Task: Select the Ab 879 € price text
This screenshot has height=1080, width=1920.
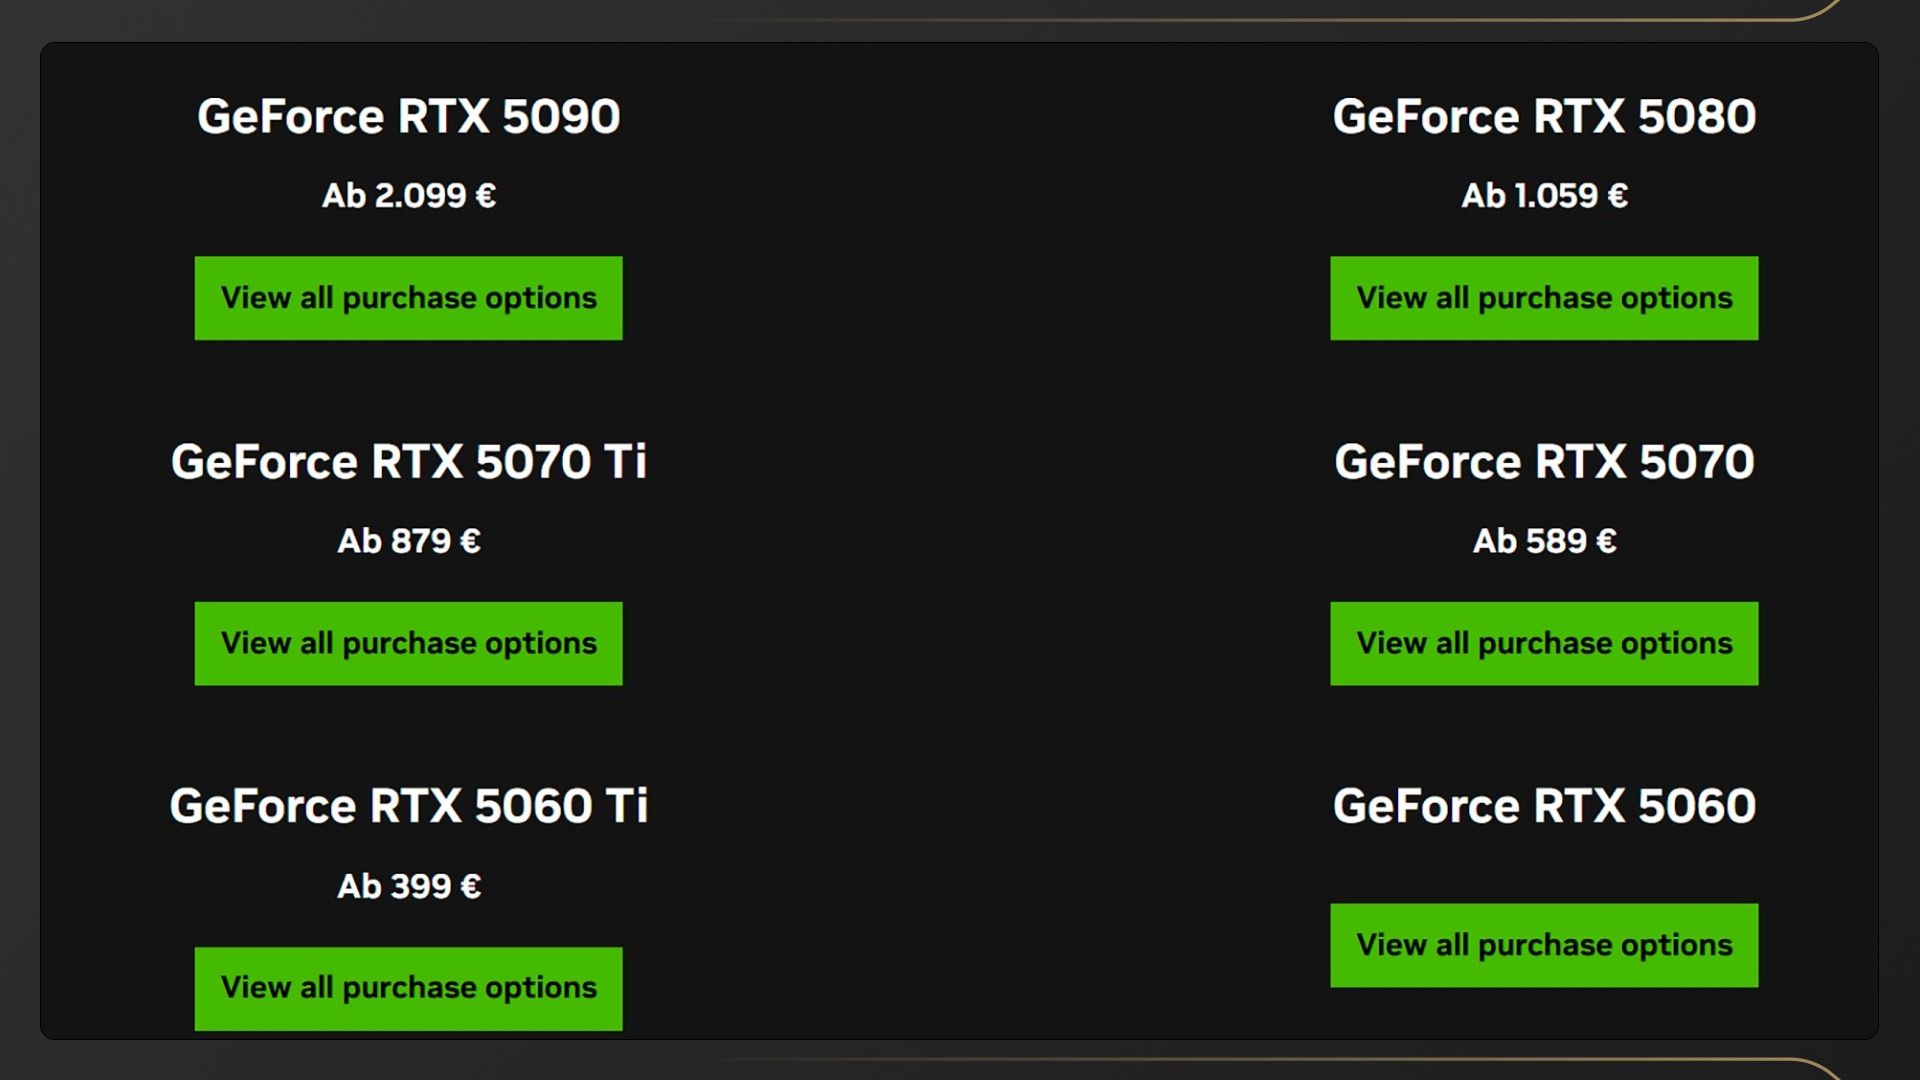Action: point(408,541)
